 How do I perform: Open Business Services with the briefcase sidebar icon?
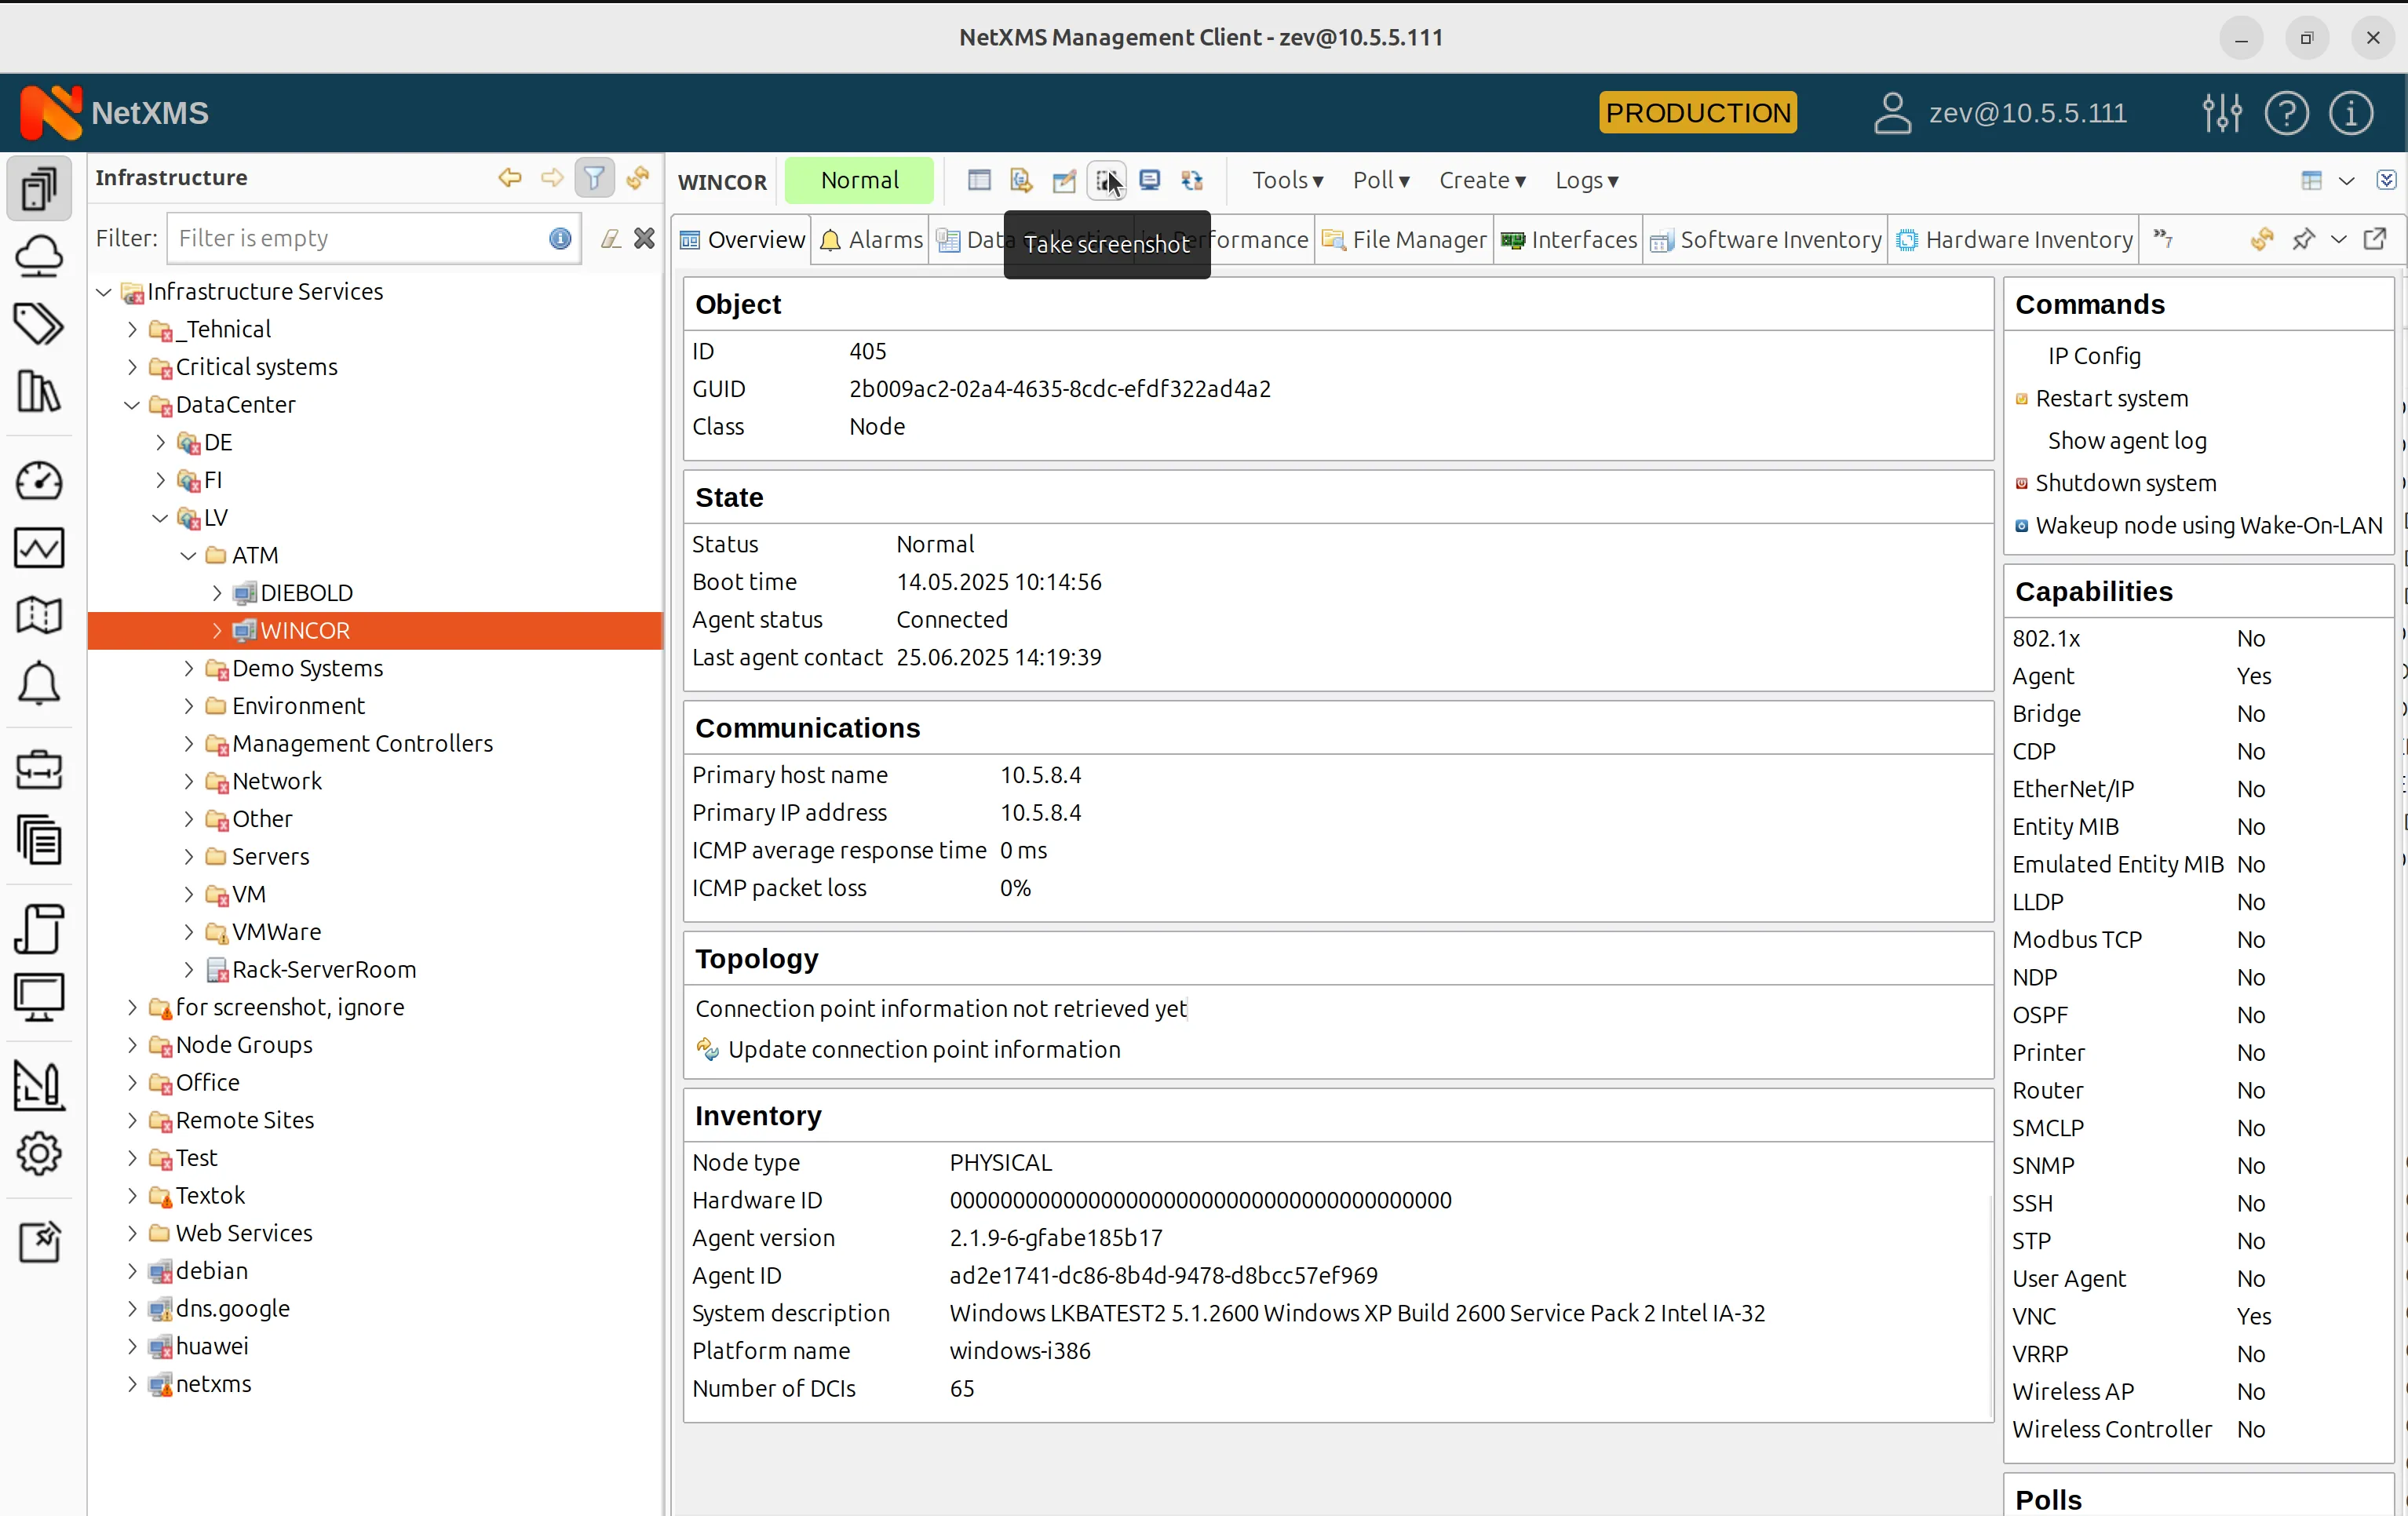pyautogui.click(x=40, y=769)
